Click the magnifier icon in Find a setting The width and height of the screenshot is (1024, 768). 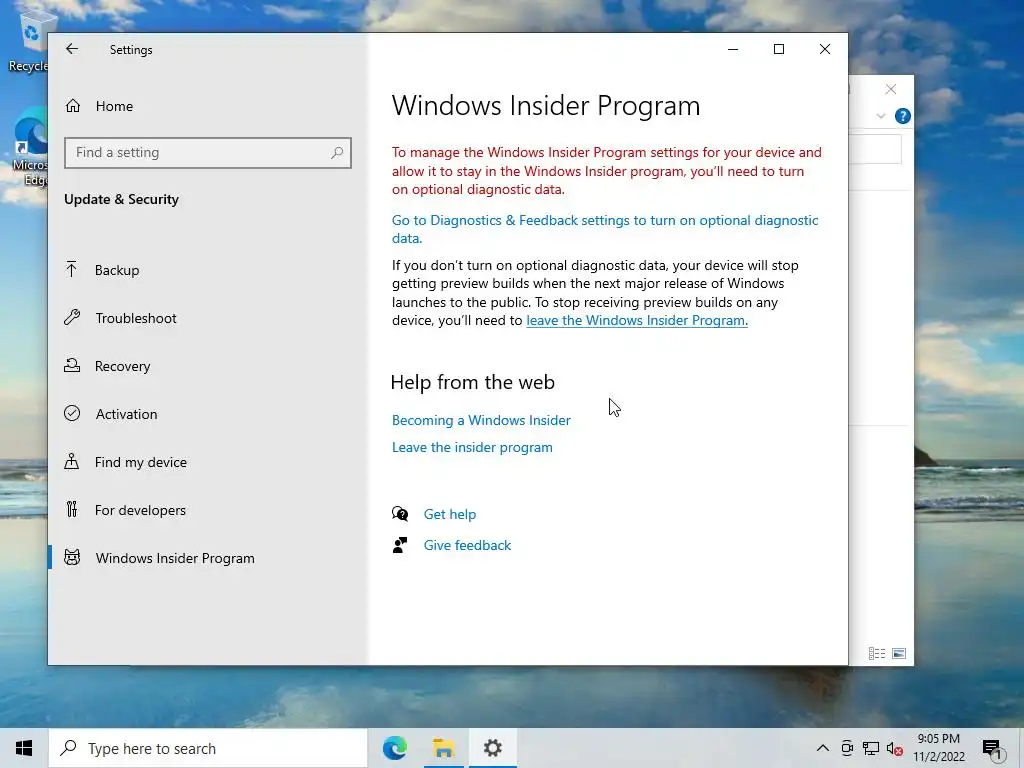337,153
